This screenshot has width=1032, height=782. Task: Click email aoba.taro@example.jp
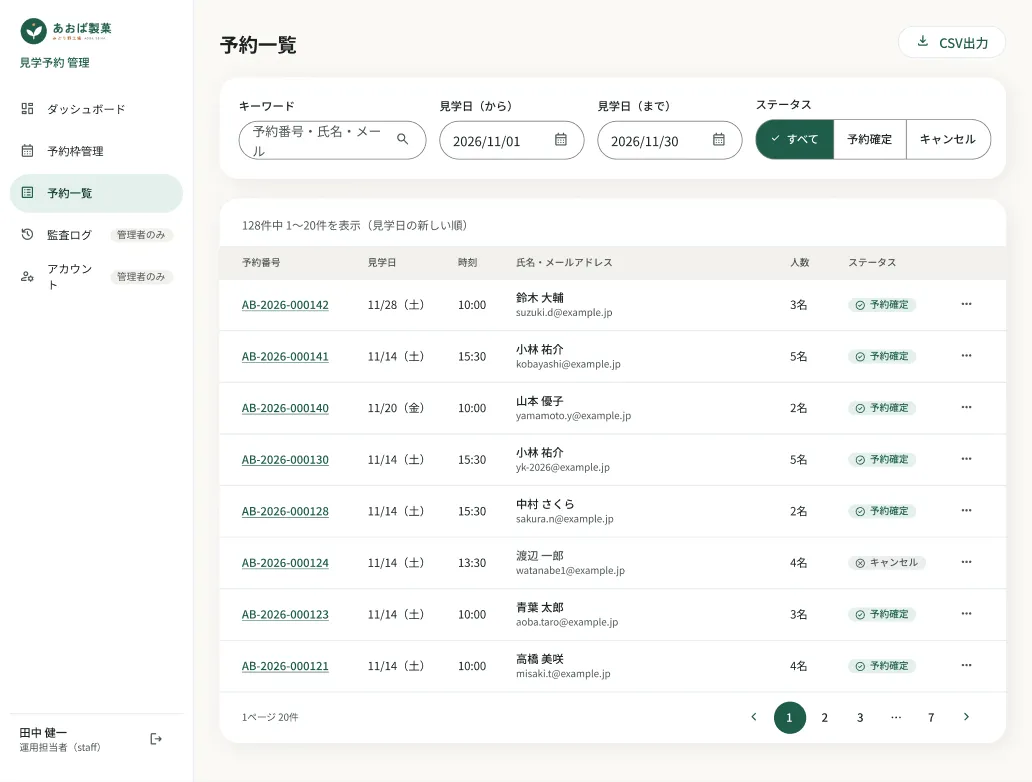pyautogui.click(x=567, y=622)
